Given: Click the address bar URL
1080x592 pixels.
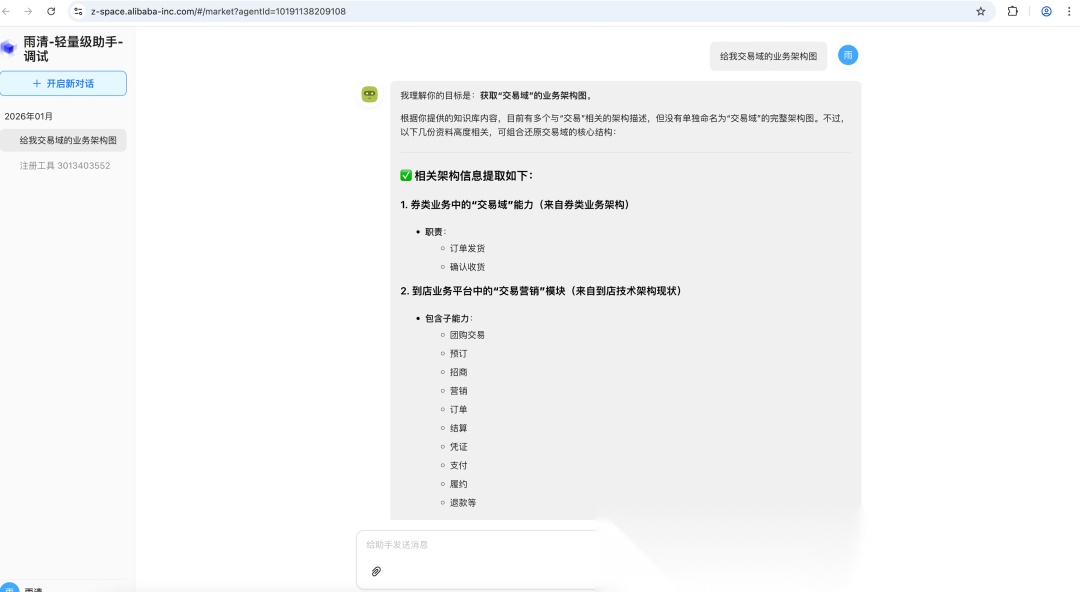Looking at the screenshot, I should tap(218, 11).
